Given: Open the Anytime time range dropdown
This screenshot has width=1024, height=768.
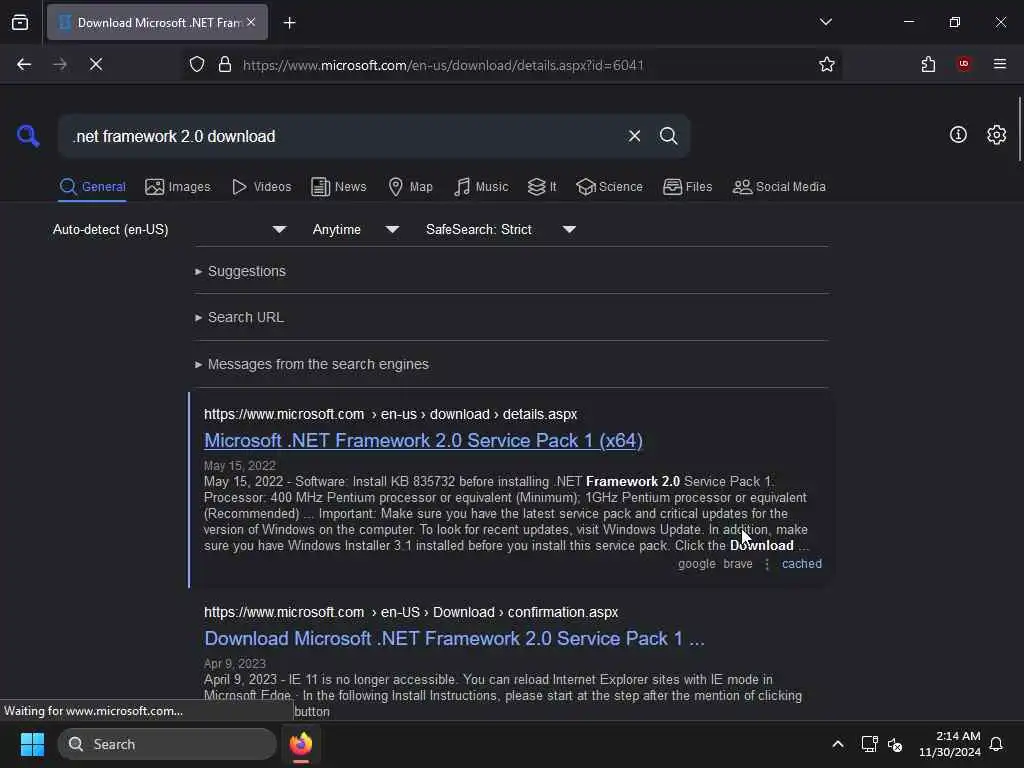Looking at the screenshot, I should click(x=355, y=229).
